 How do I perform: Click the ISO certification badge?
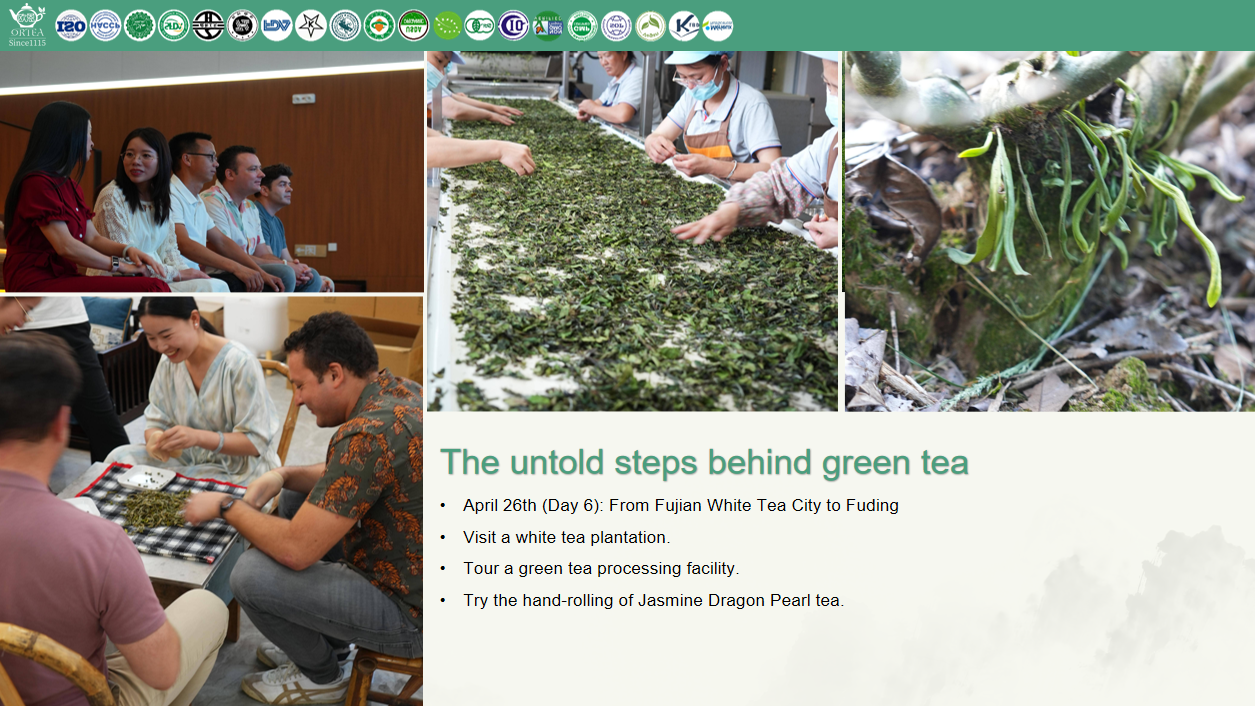(71, 25)
